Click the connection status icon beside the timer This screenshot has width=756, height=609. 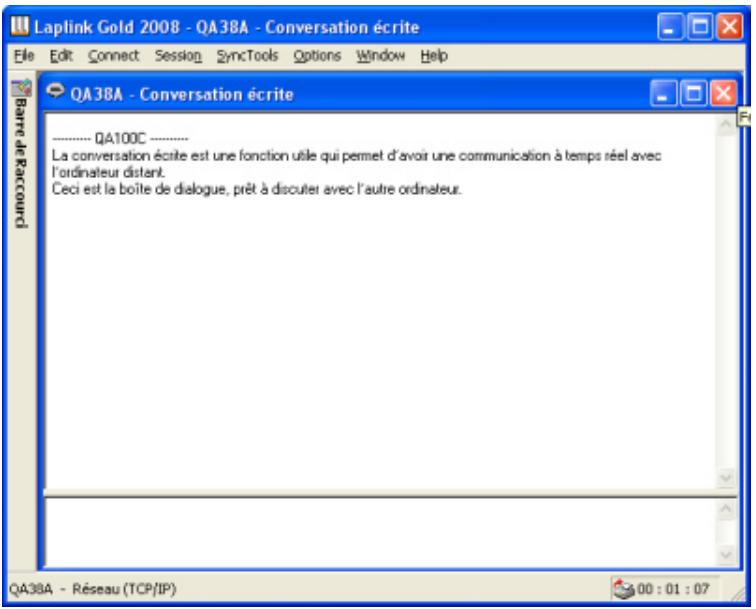pyautogui.click(x=623, y=589)
